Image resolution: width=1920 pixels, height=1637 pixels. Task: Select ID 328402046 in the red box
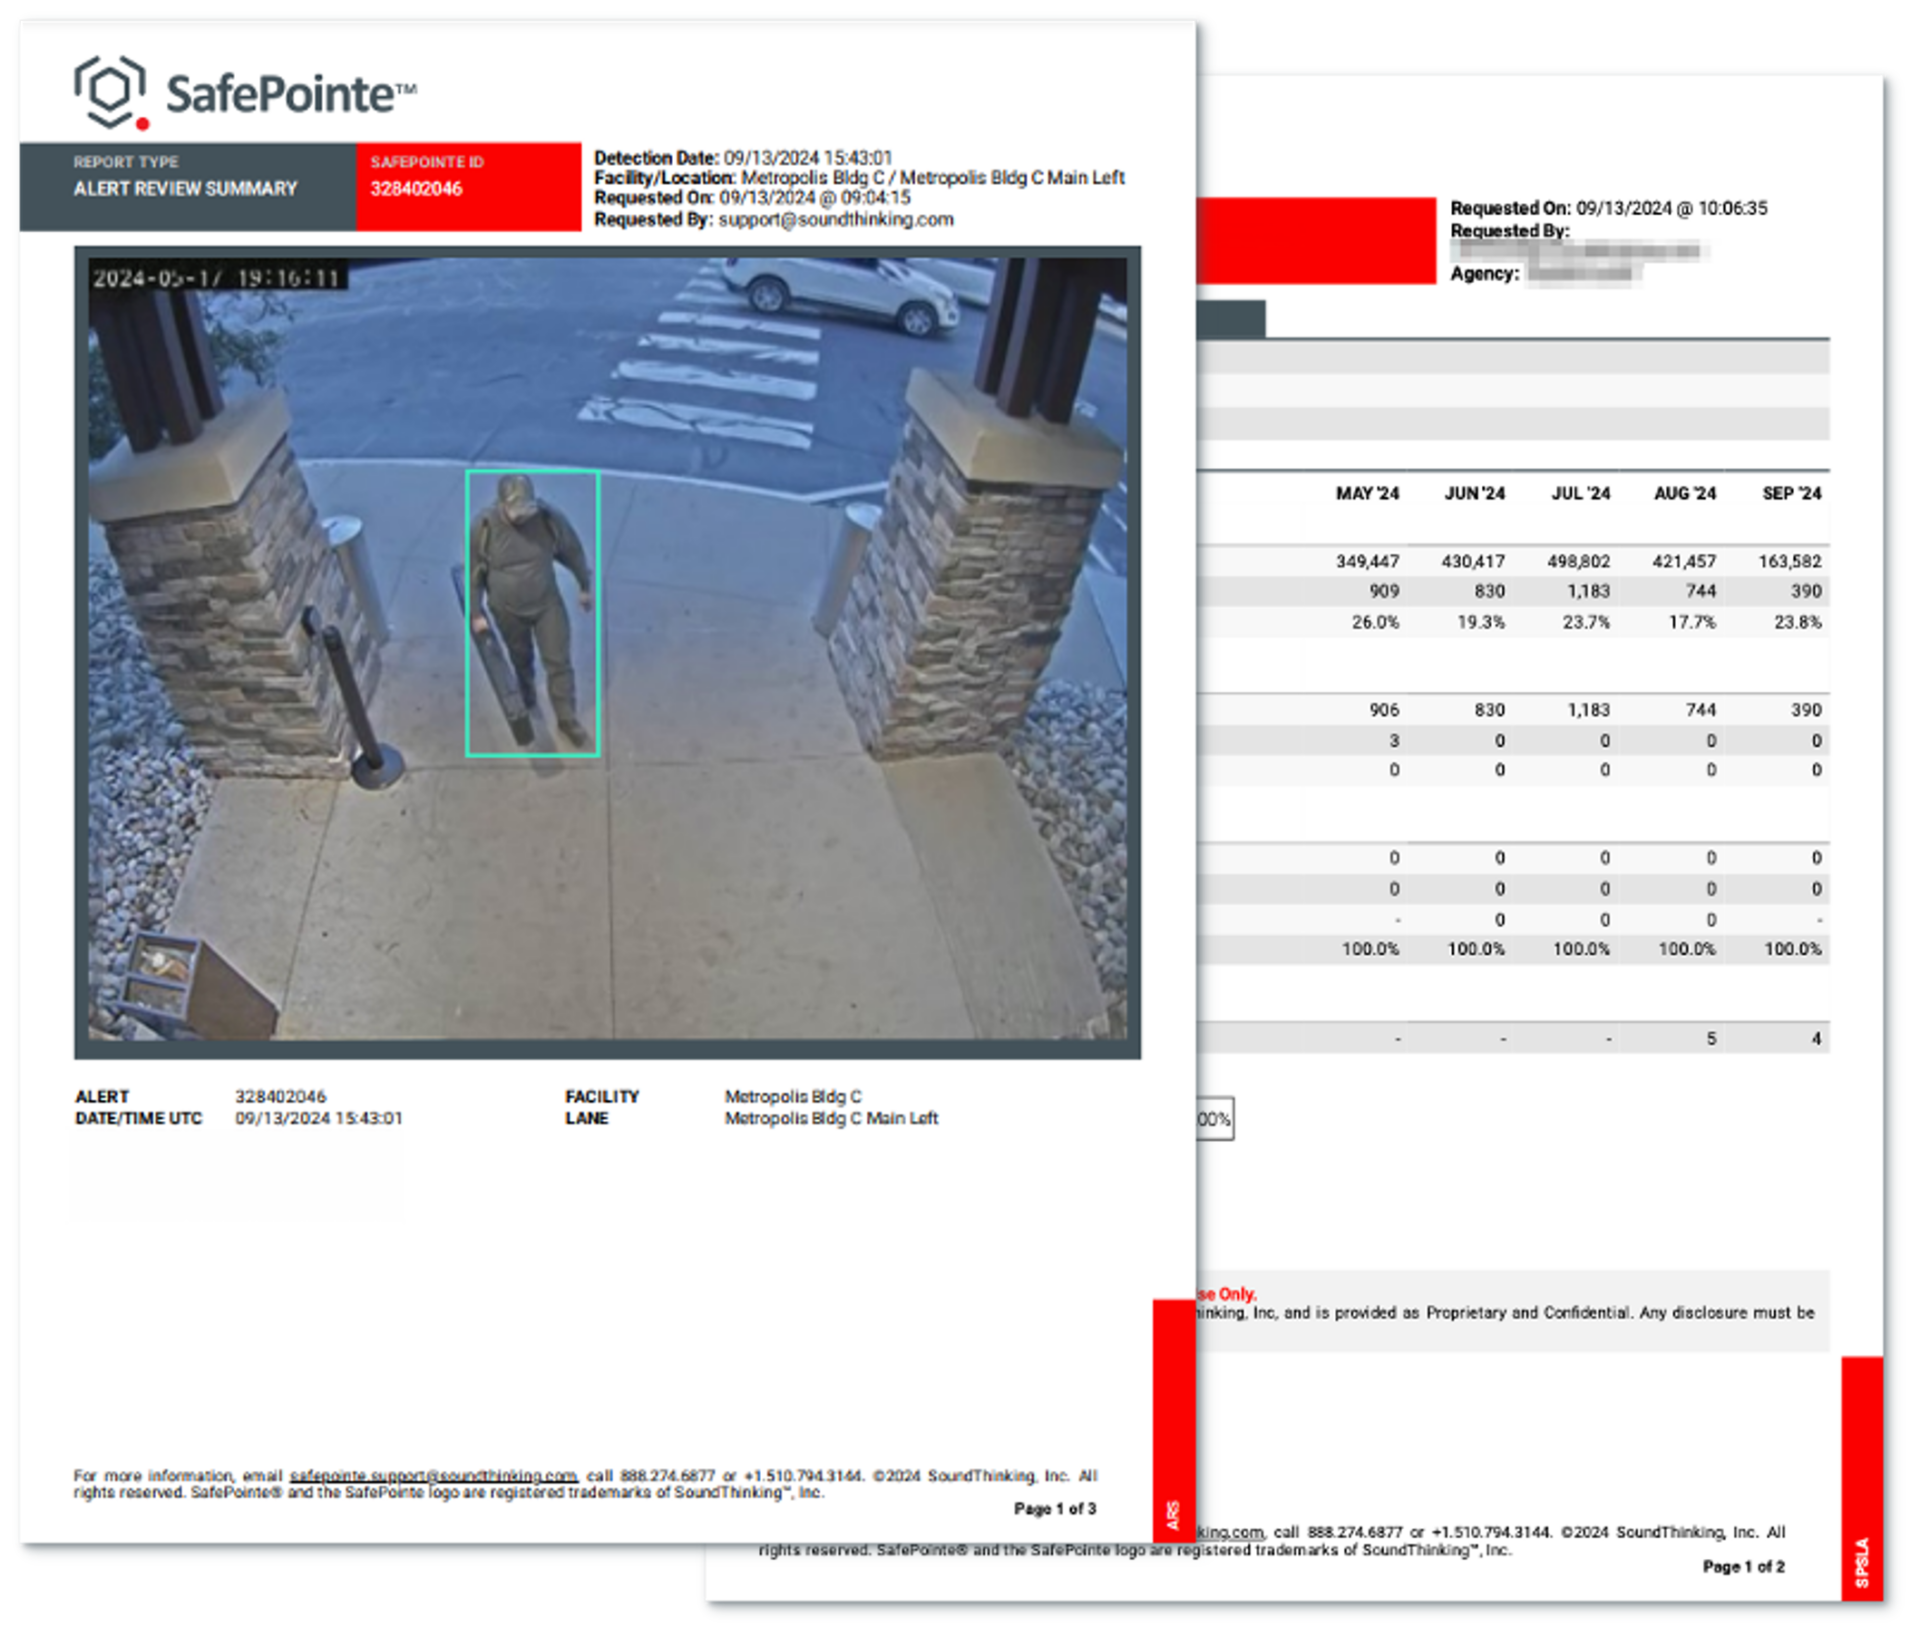pyautogui.click(x=416, y=189)
